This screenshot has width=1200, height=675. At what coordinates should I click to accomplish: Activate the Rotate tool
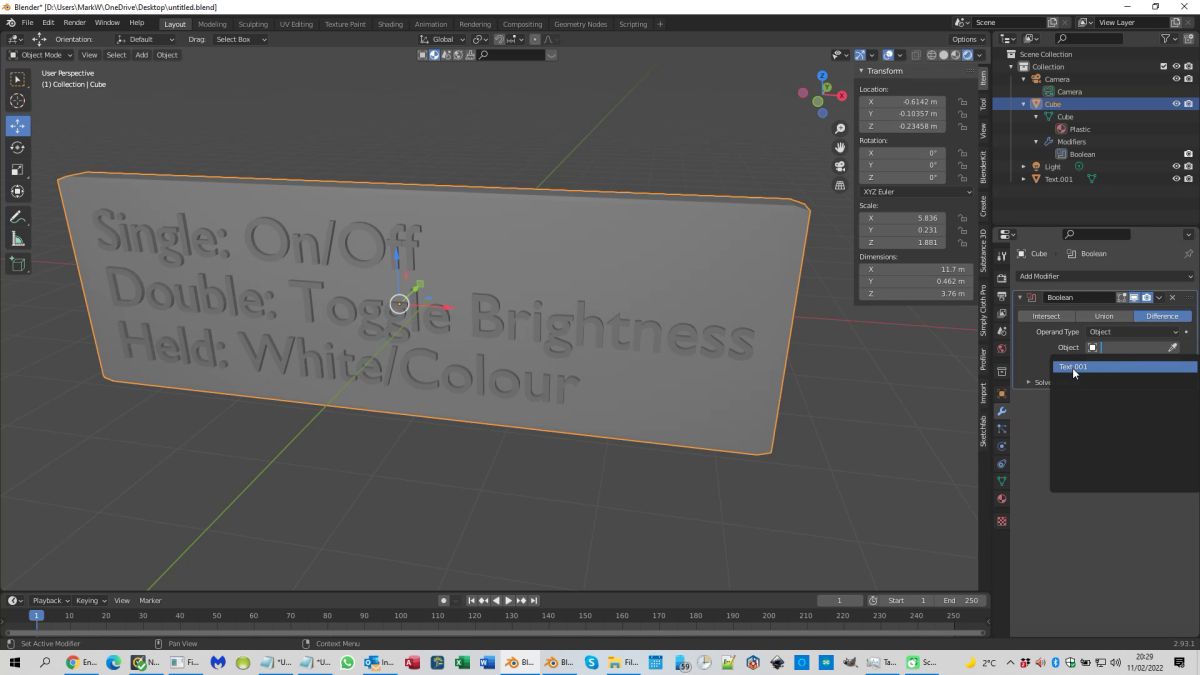click(18, 148)
